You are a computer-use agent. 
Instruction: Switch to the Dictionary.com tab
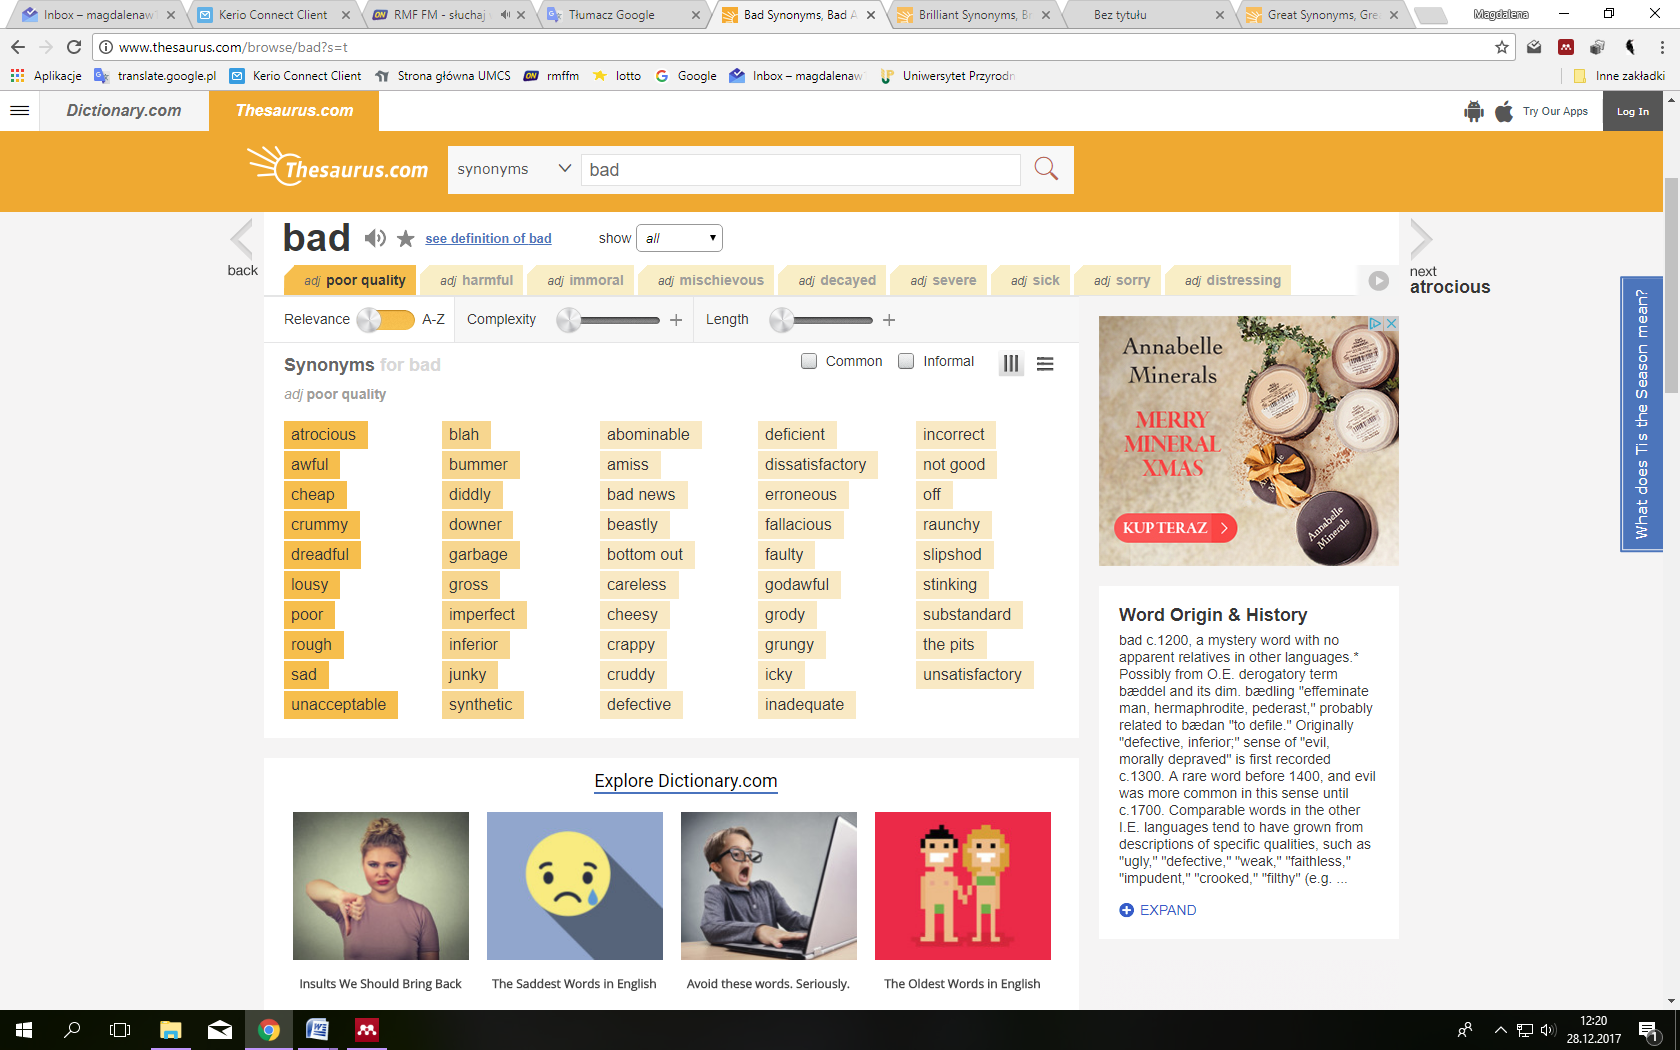pyautogui.click(x=124, y=111)
